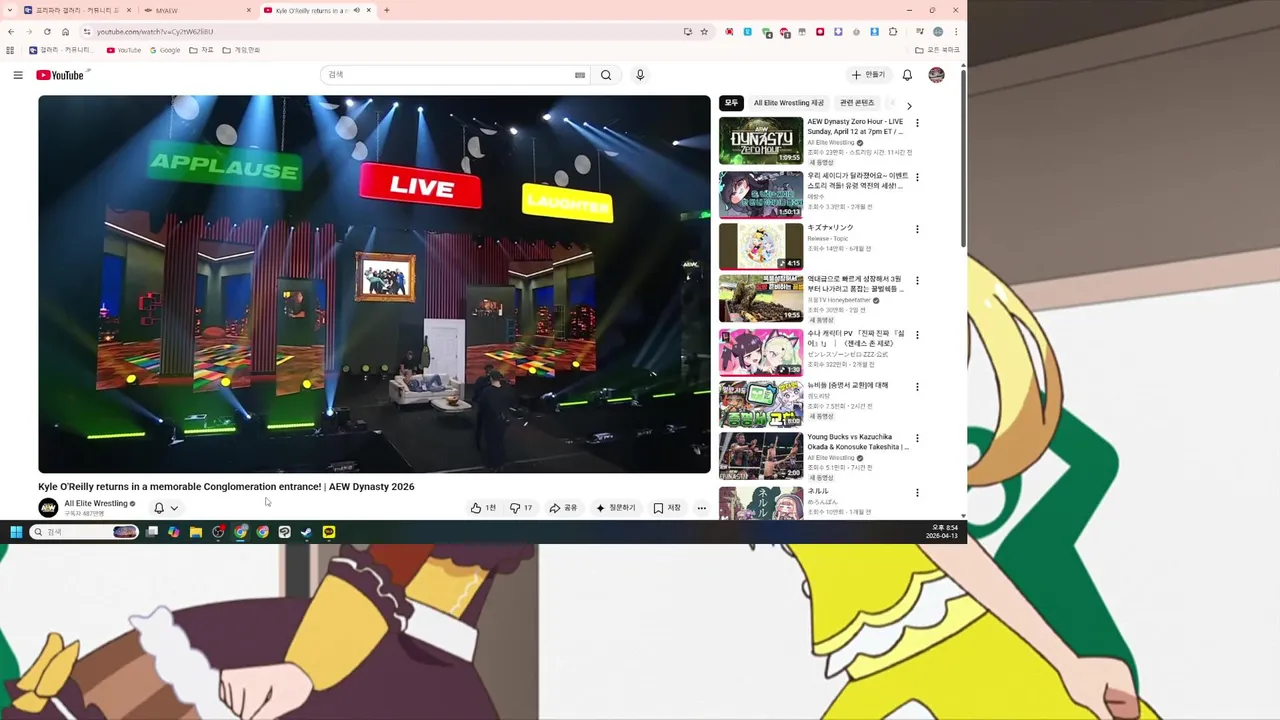Open the bookmarks bar apps grid icon

point(11,50)
